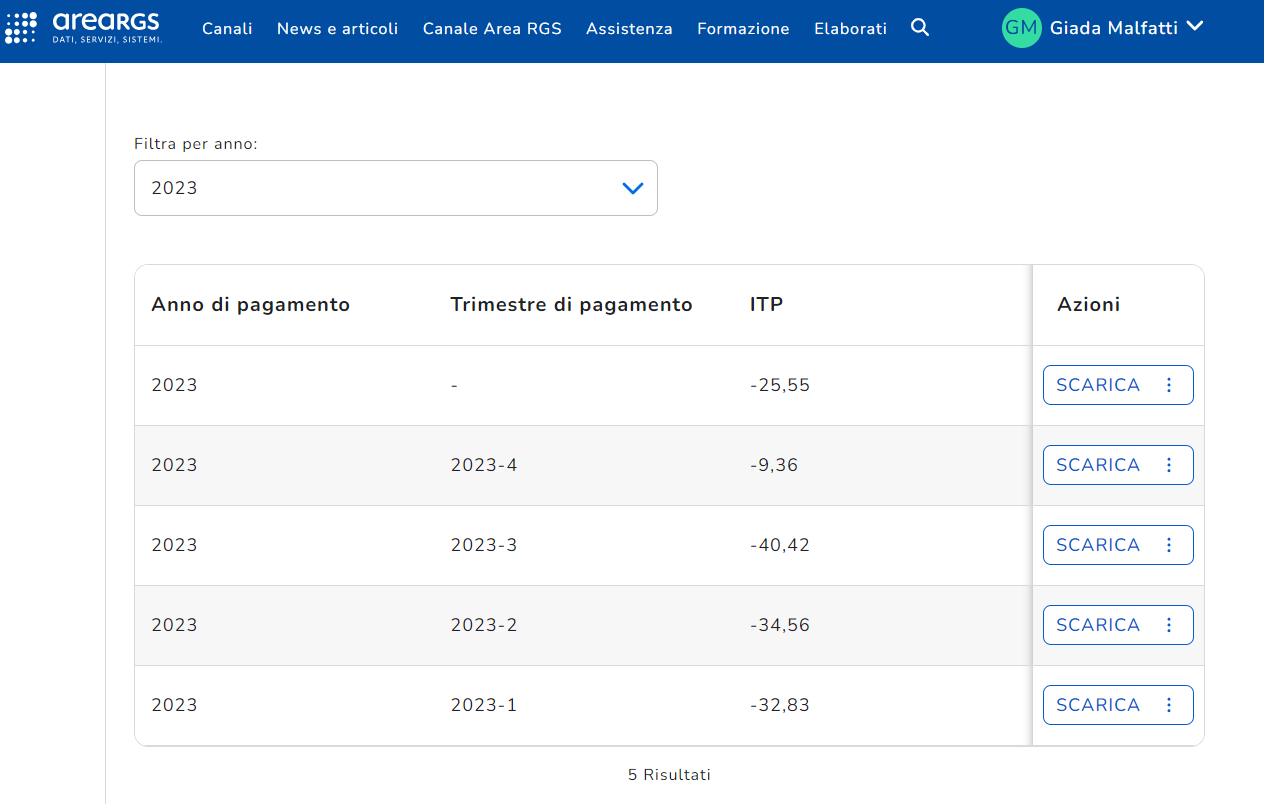Open three-dot menu for 2023-3 row

[1168, 545]
